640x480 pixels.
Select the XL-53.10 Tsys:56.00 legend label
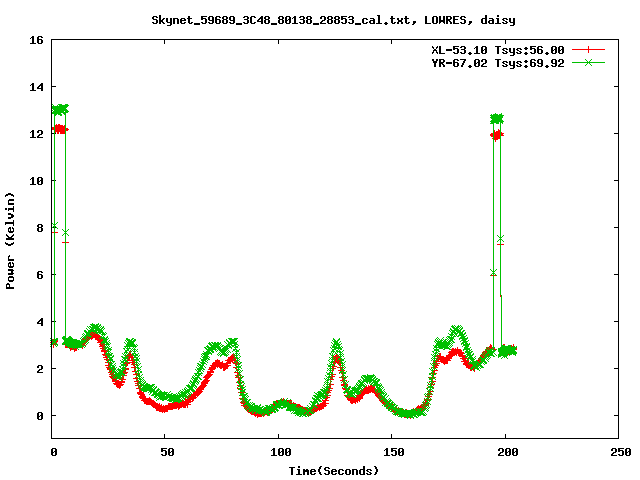coord(498,50)
